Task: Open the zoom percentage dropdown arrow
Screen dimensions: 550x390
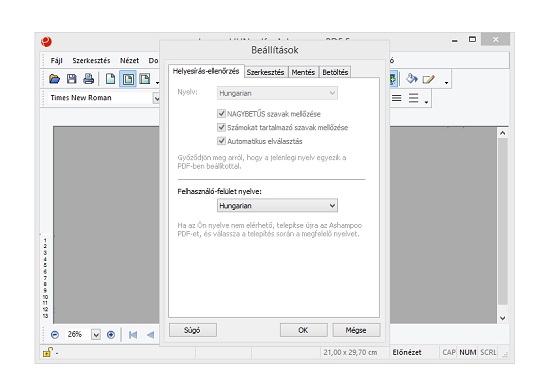Action: coord(96,335)
